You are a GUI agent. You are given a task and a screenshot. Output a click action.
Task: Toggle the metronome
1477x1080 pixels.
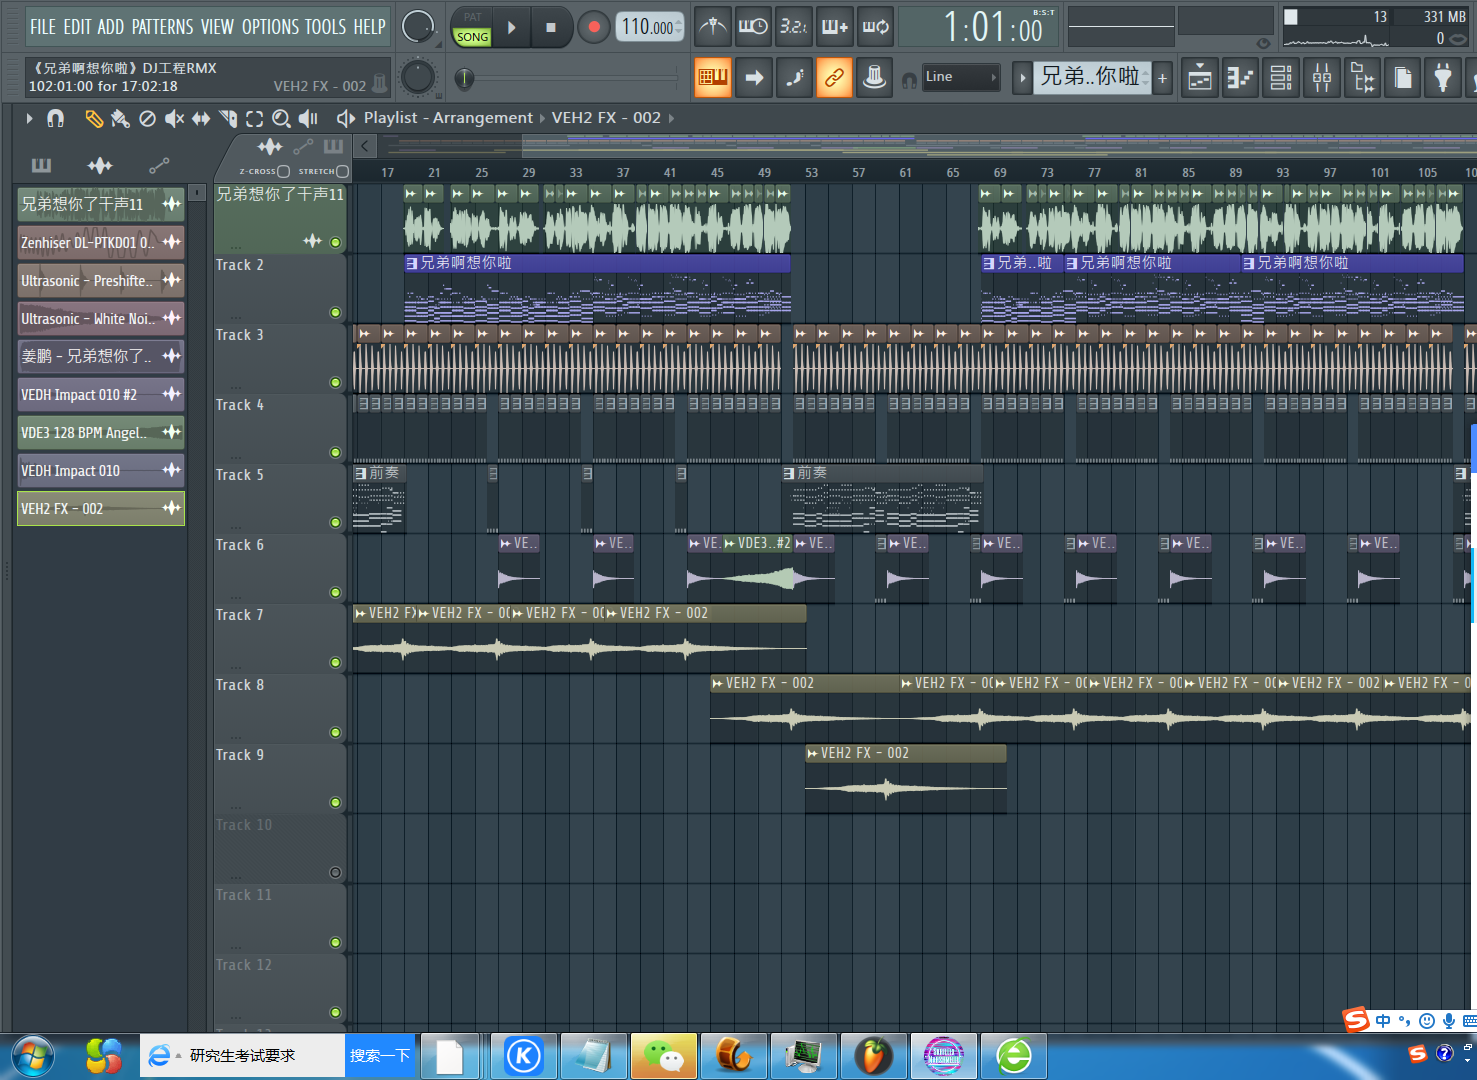point(712,27)
